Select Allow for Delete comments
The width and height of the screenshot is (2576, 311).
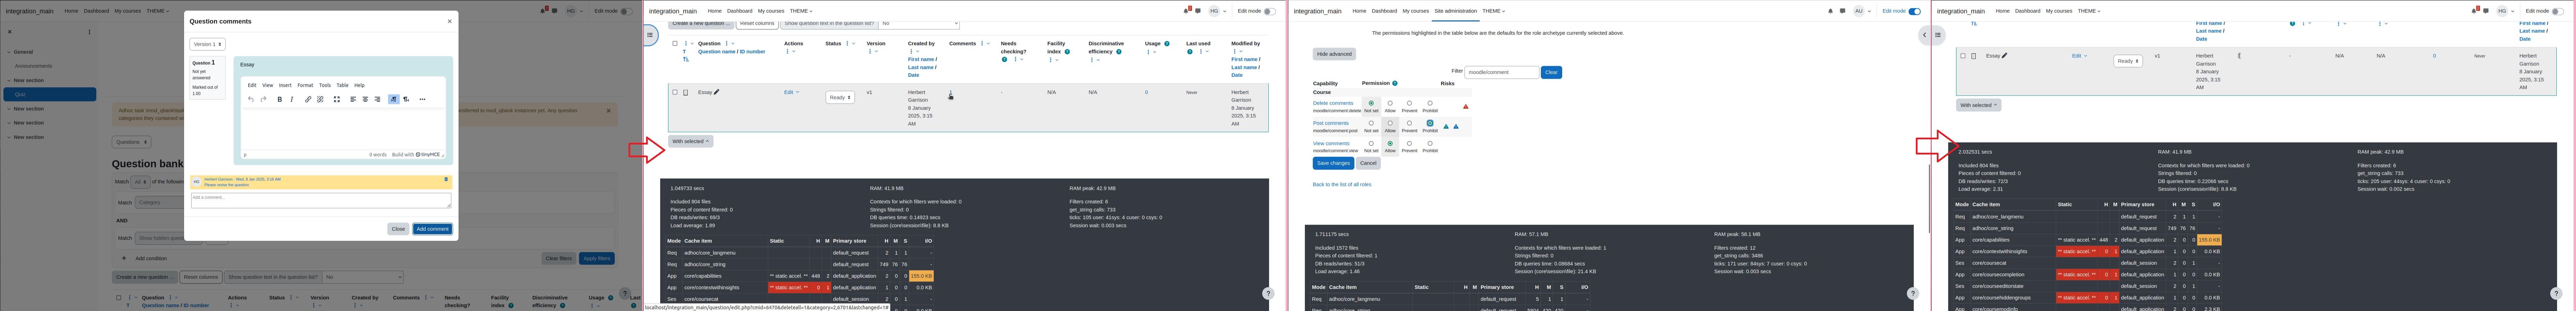pos(1390,103)
